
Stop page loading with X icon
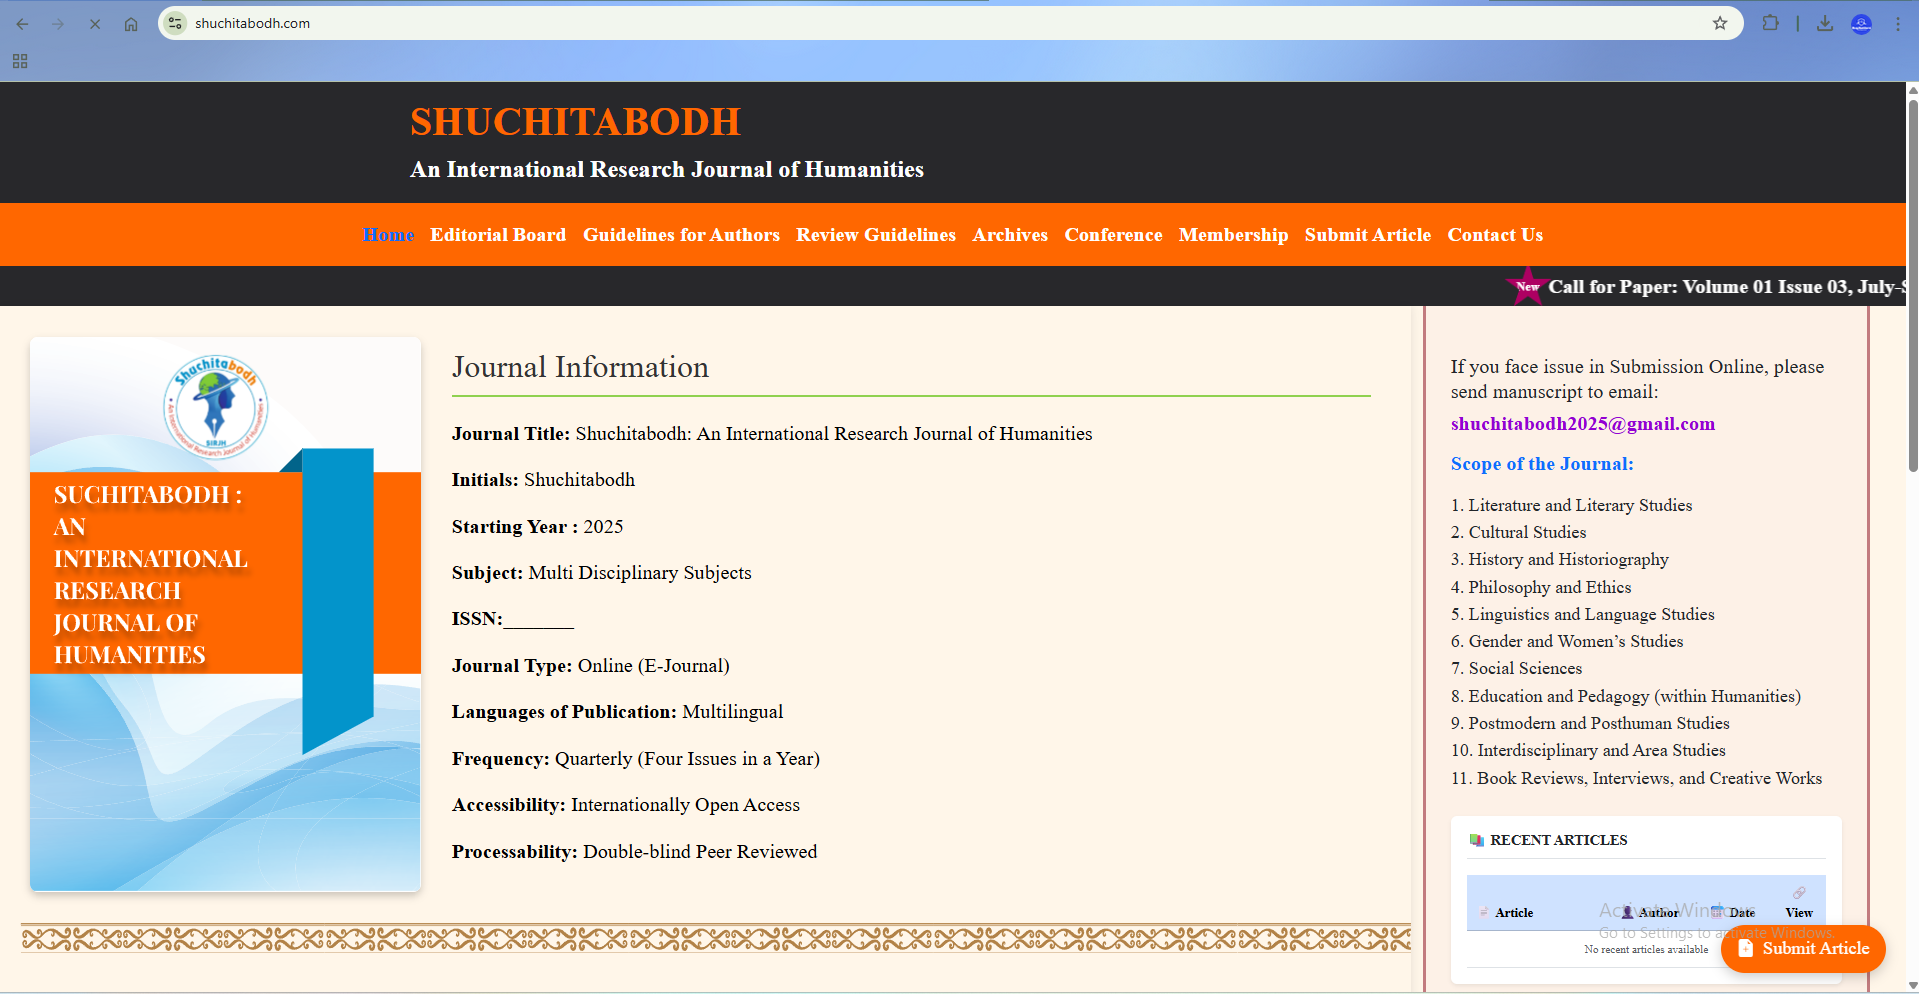95,23
